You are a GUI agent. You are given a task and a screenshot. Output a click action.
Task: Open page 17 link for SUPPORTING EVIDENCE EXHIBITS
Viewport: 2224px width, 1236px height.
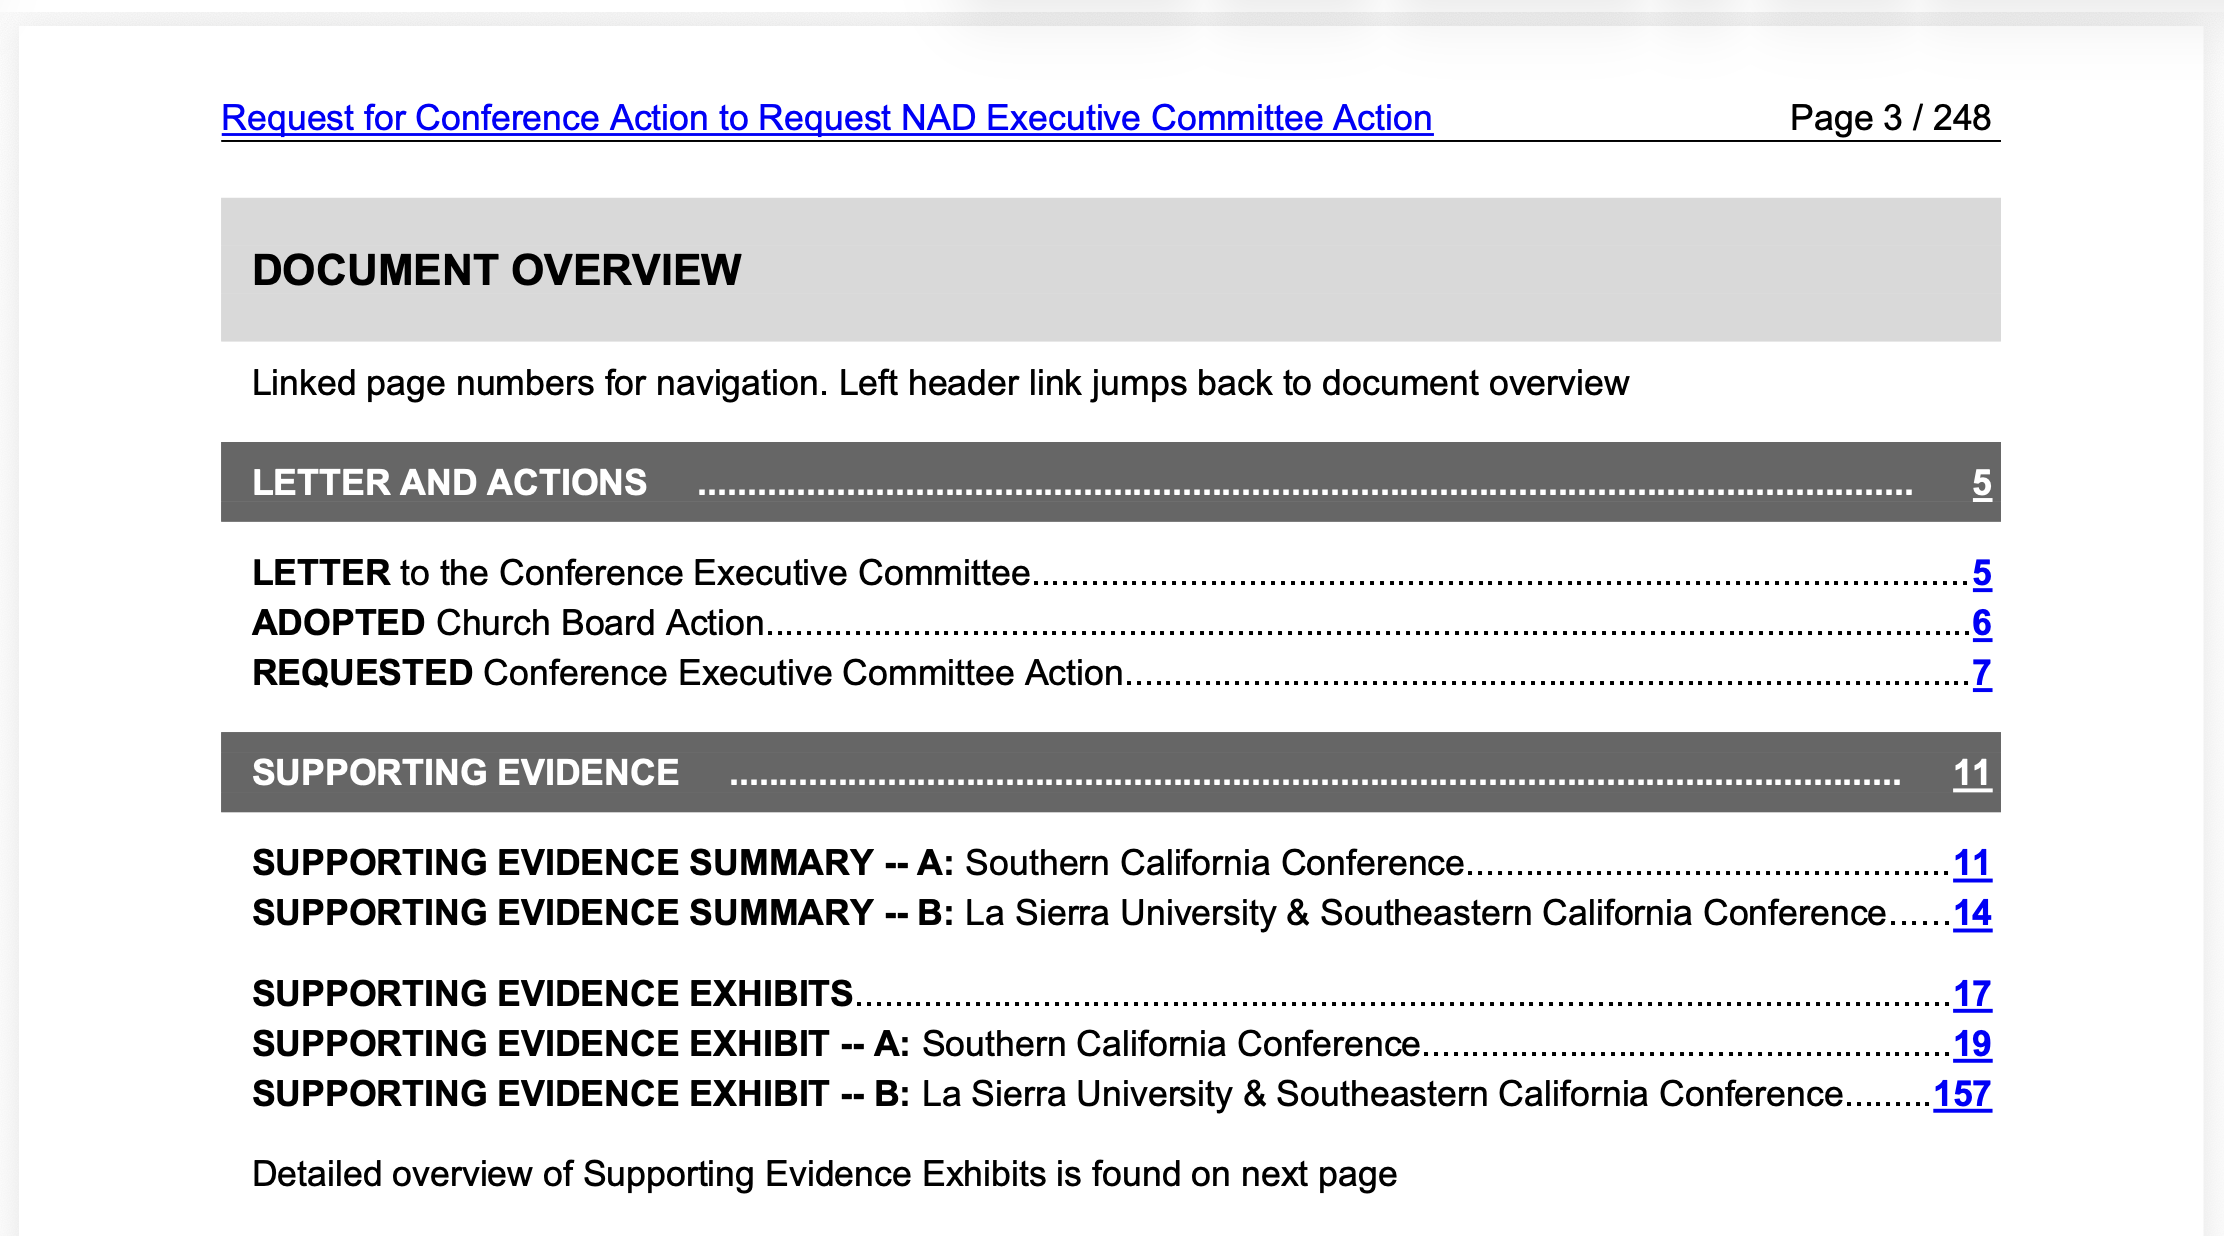coord(1972,994)
